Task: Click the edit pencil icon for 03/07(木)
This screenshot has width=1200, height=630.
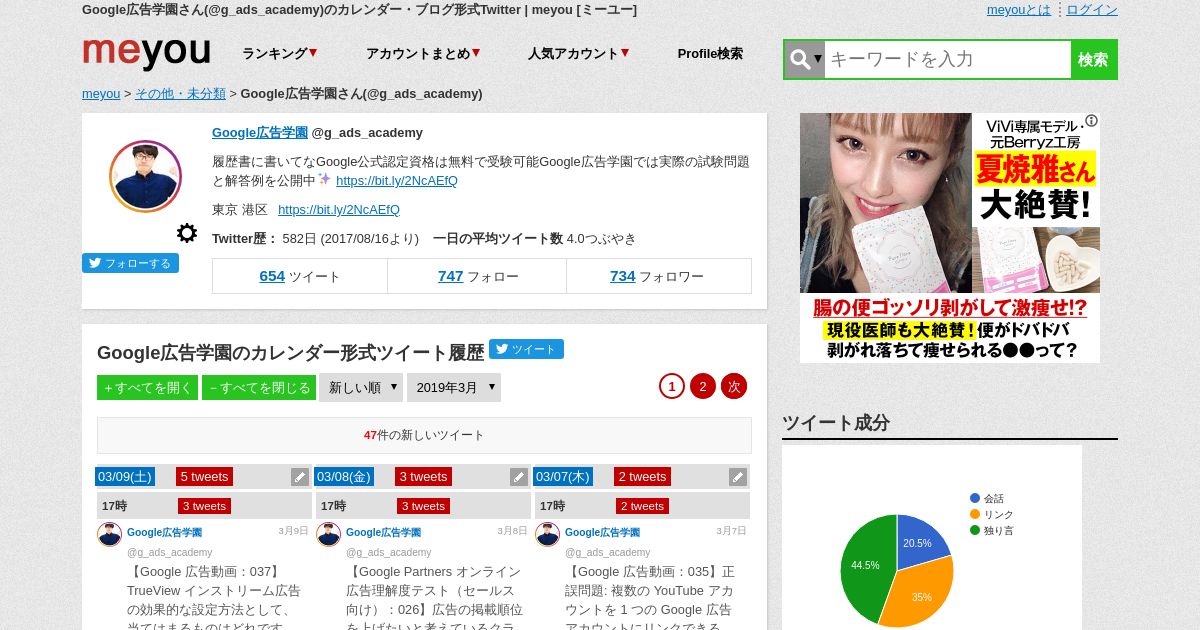Action: (738, 477)
